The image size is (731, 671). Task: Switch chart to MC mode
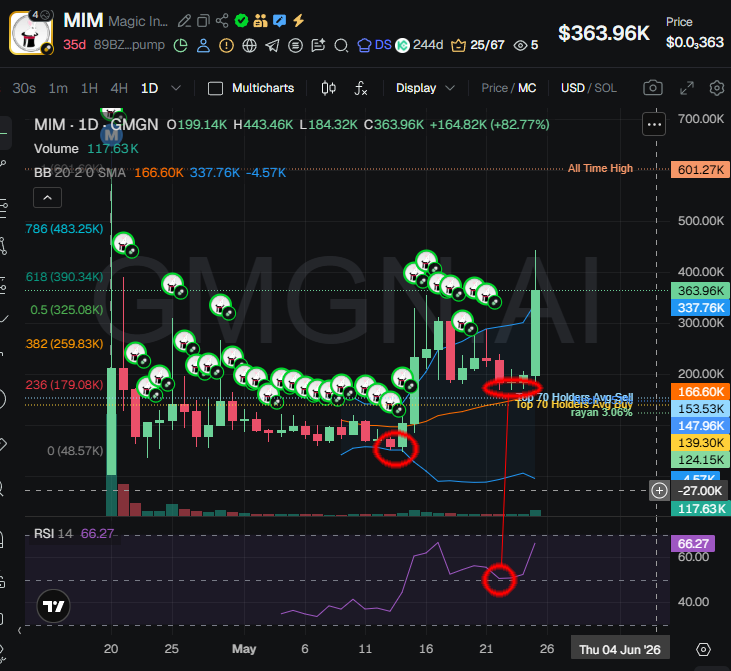coord(527,88)
